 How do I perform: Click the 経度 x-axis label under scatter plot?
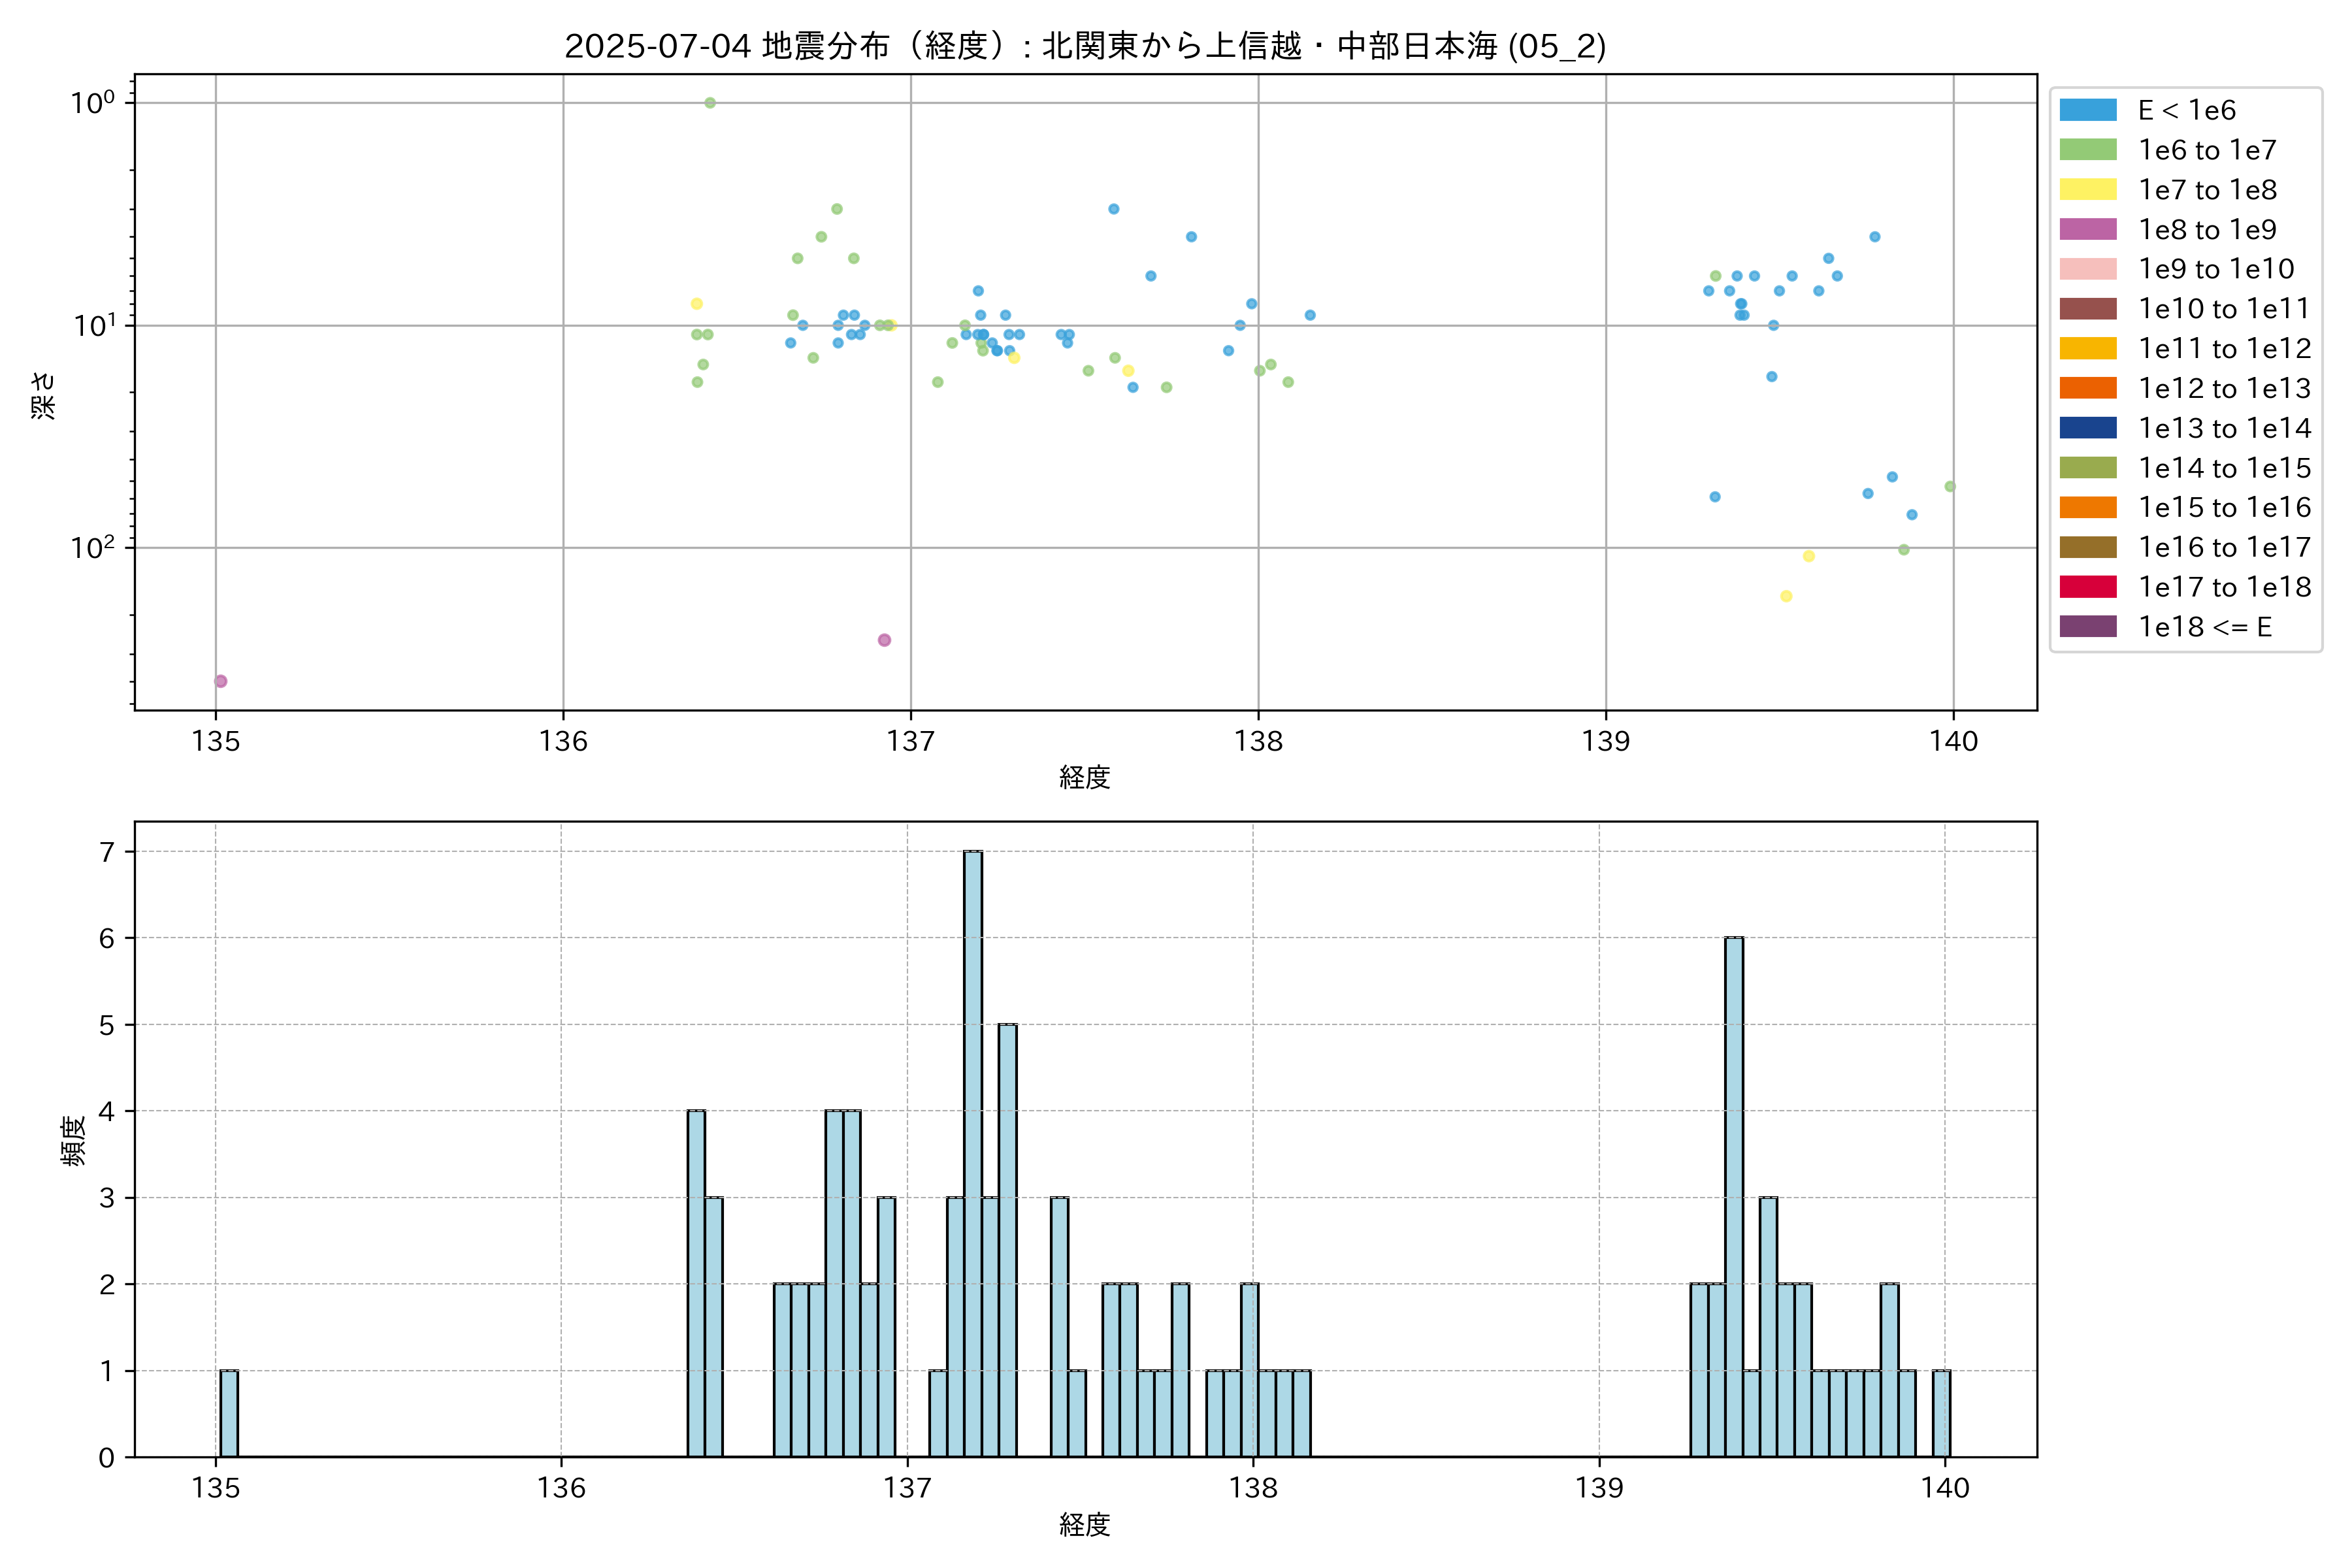tap(1085, 777)
